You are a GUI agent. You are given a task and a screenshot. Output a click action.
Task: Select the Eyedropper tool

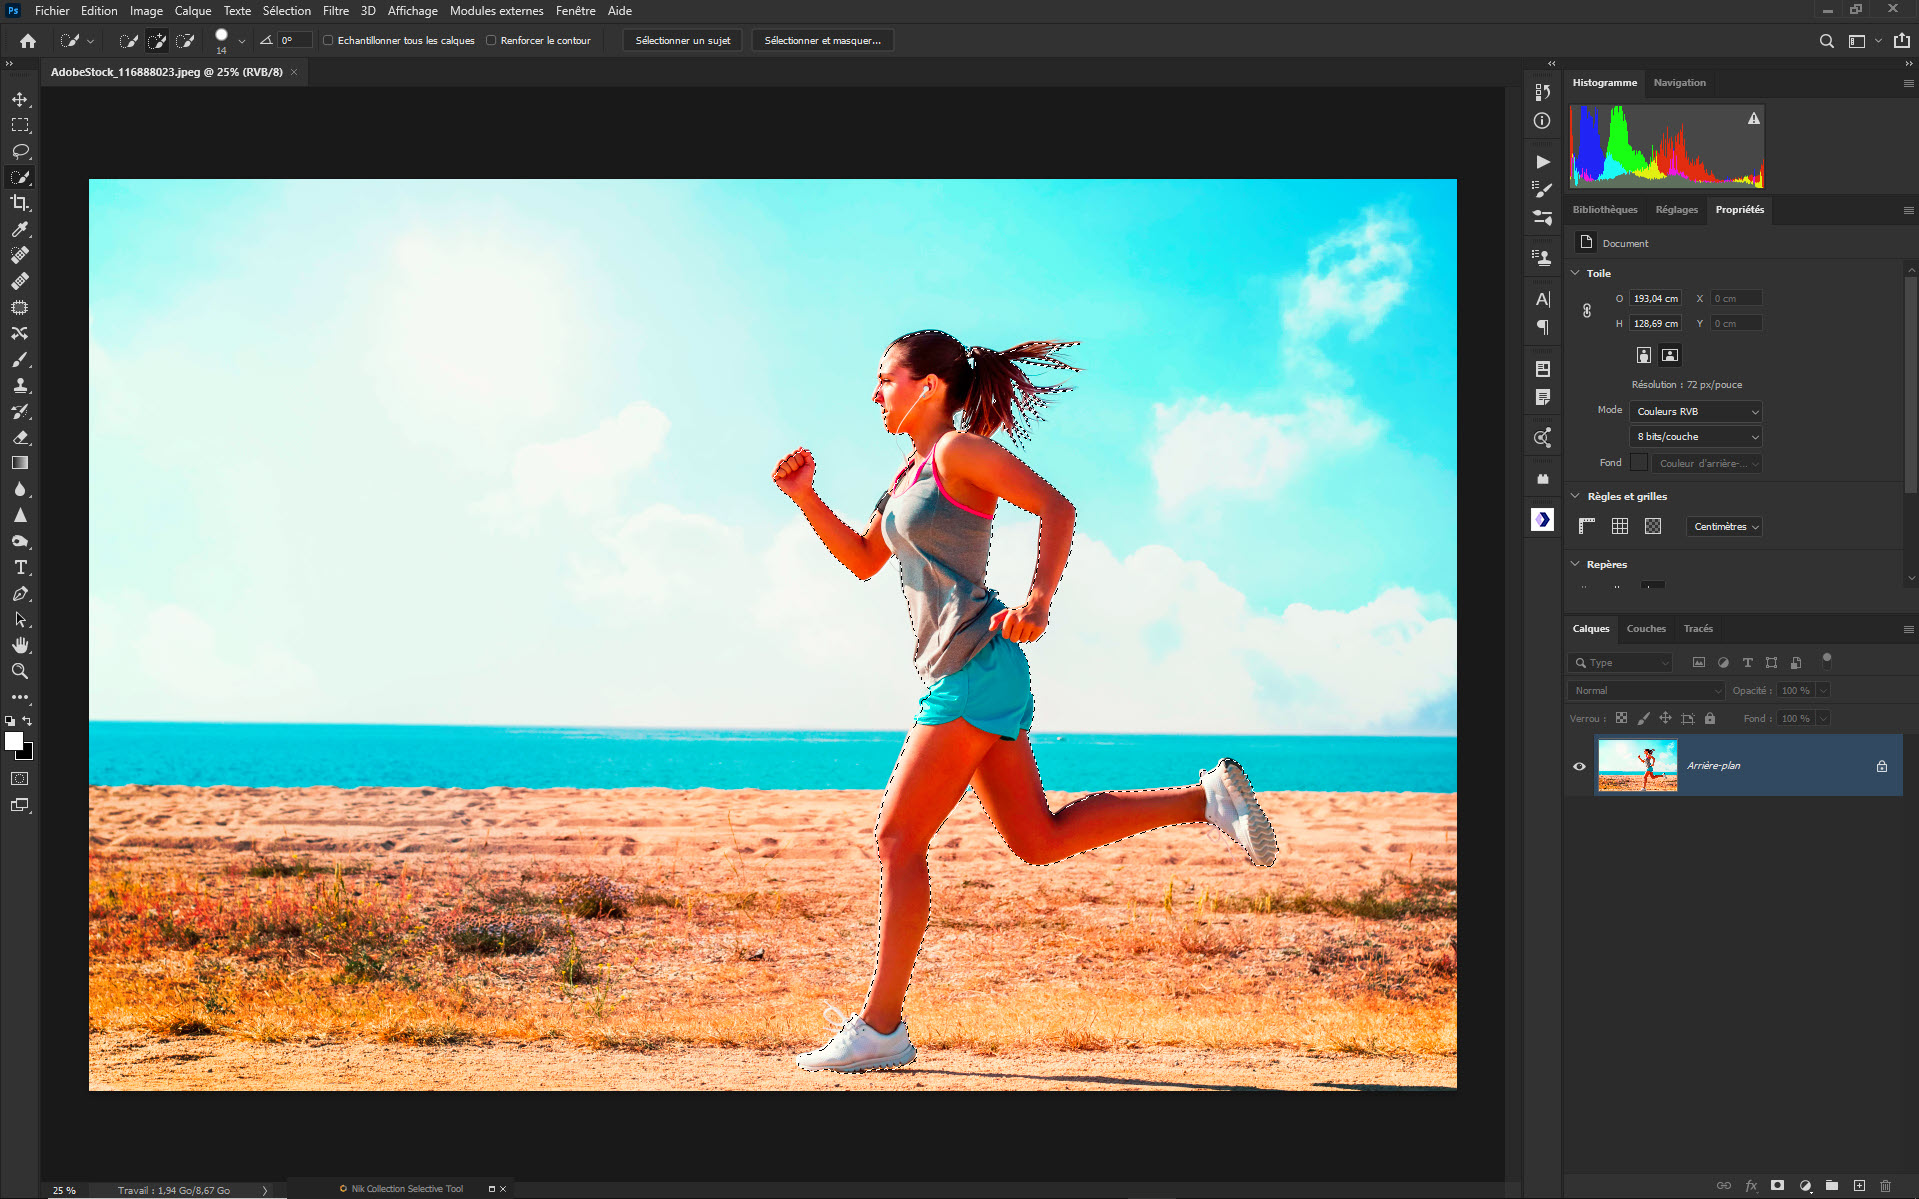(x=20, y=230)
